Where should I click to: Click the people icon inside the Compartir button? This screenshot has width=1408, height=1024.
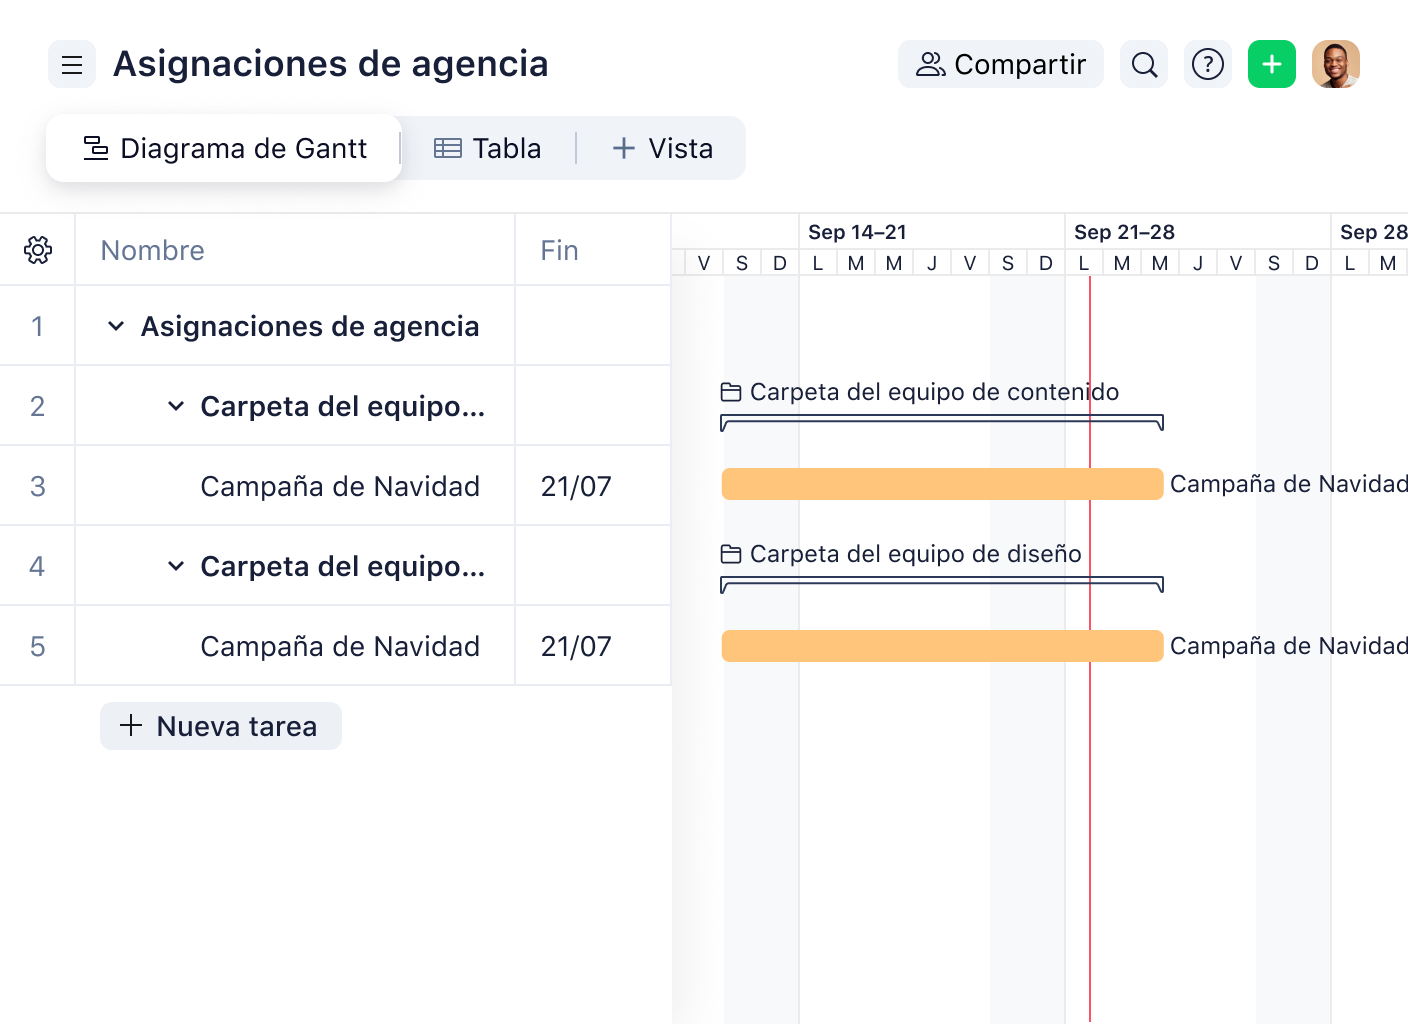click(932, 63)
